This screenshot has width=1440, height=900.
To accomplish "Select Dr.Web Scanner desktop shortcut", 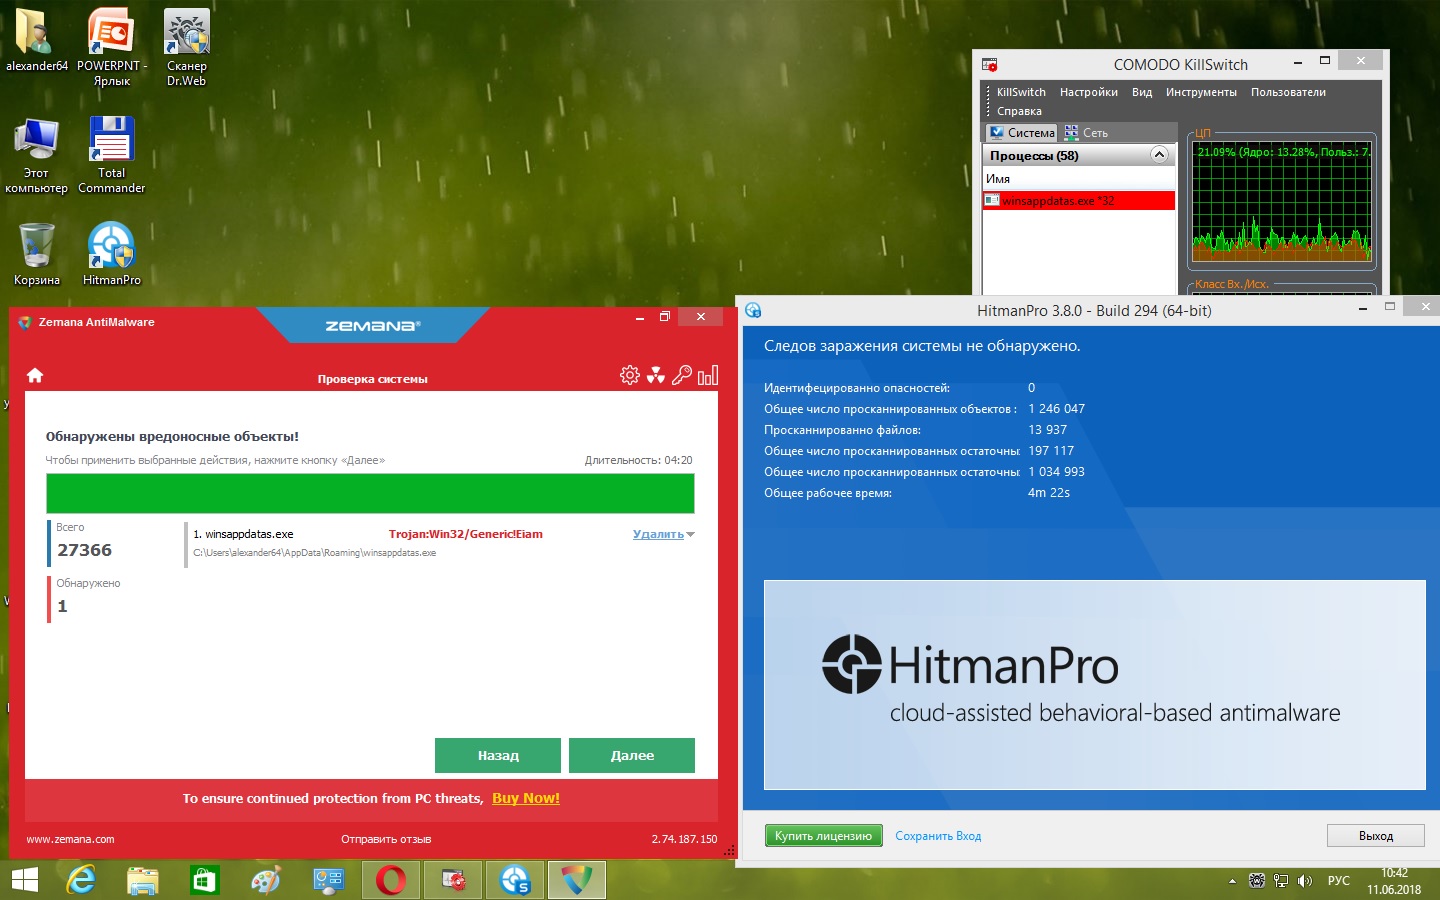I will click(187, 48).
